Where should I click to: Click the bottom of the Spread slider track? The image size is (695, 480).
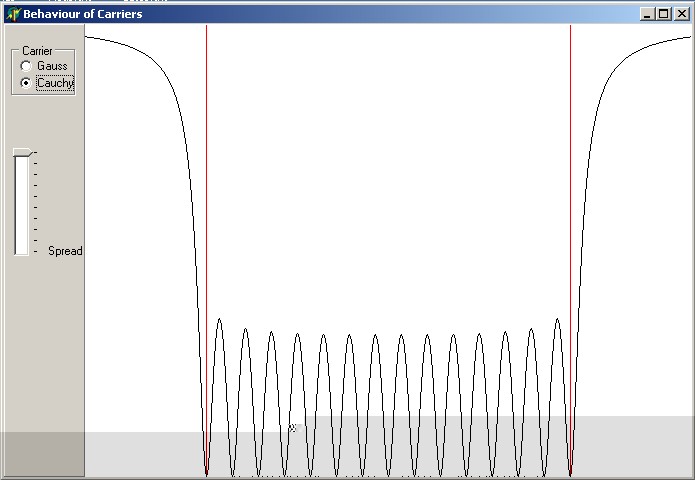tap(21, 248)
